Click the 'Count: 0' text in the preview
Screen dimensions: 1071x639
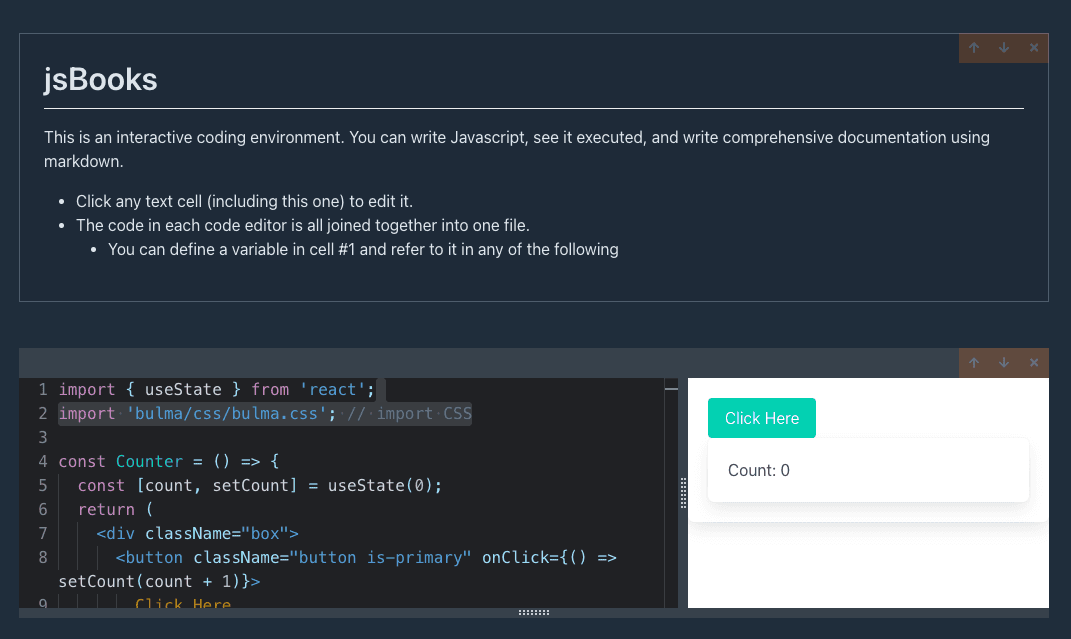759,470
